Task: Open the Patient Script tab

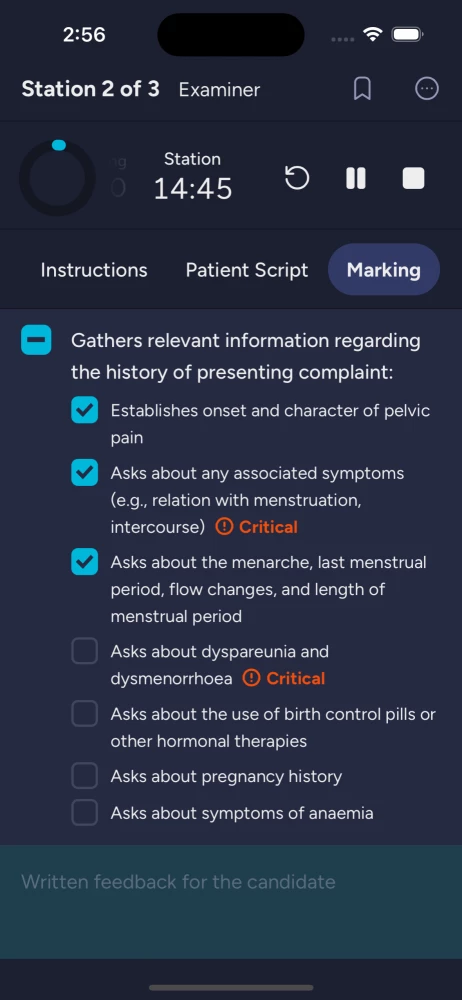Action: click(x=247, y=270)
